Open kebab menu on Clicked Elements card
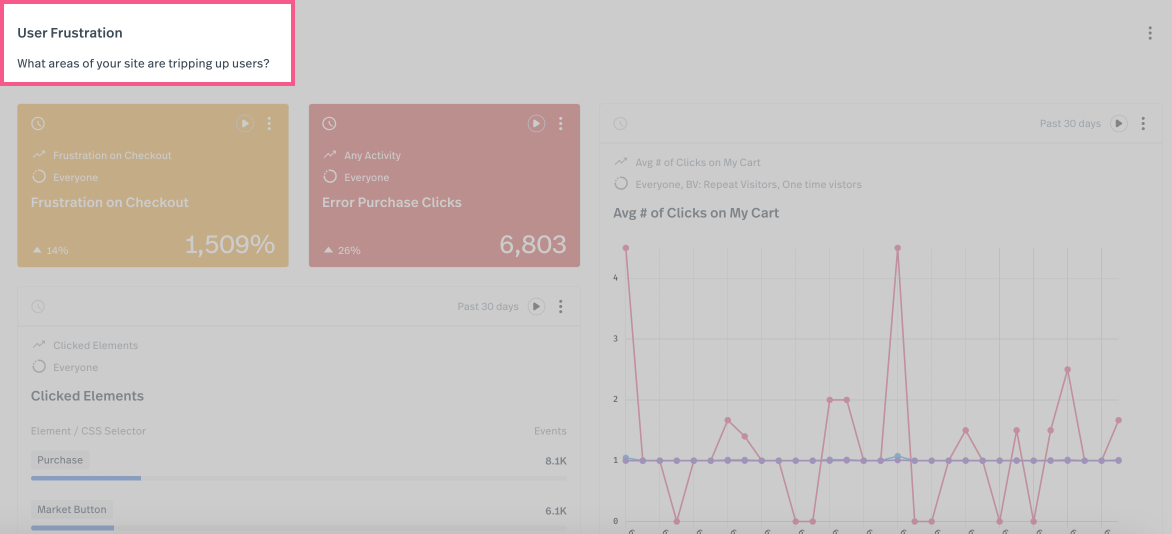Viewport: 1172px width, 534px height. [x=561, y=306]
